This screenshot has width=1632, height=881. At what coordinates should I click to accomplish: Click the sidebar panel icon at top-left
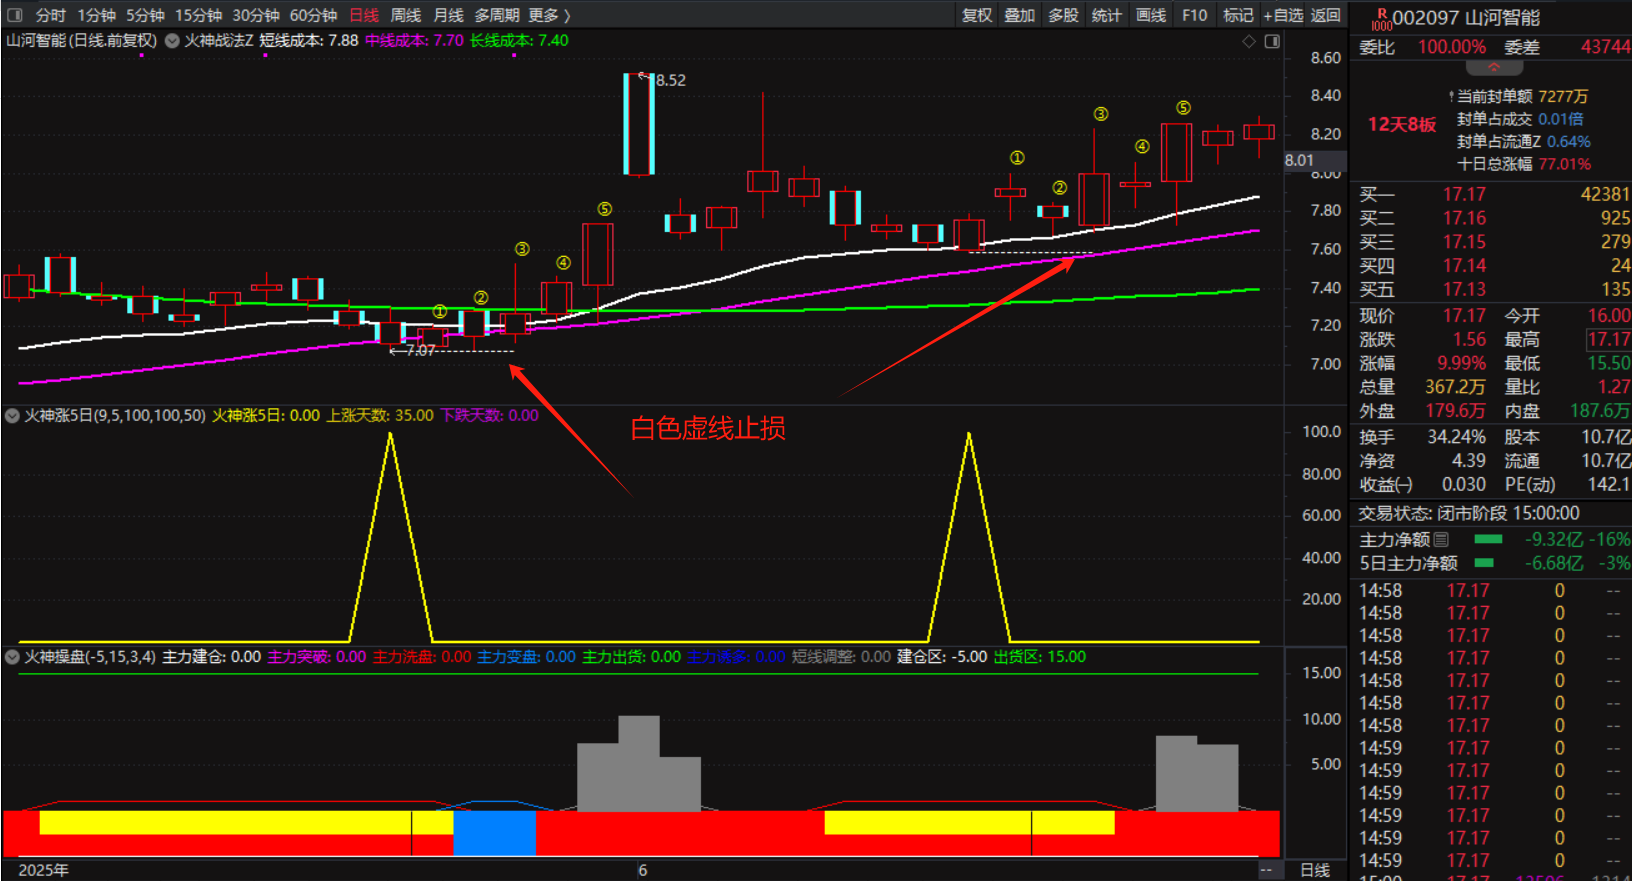pos(14,15)
